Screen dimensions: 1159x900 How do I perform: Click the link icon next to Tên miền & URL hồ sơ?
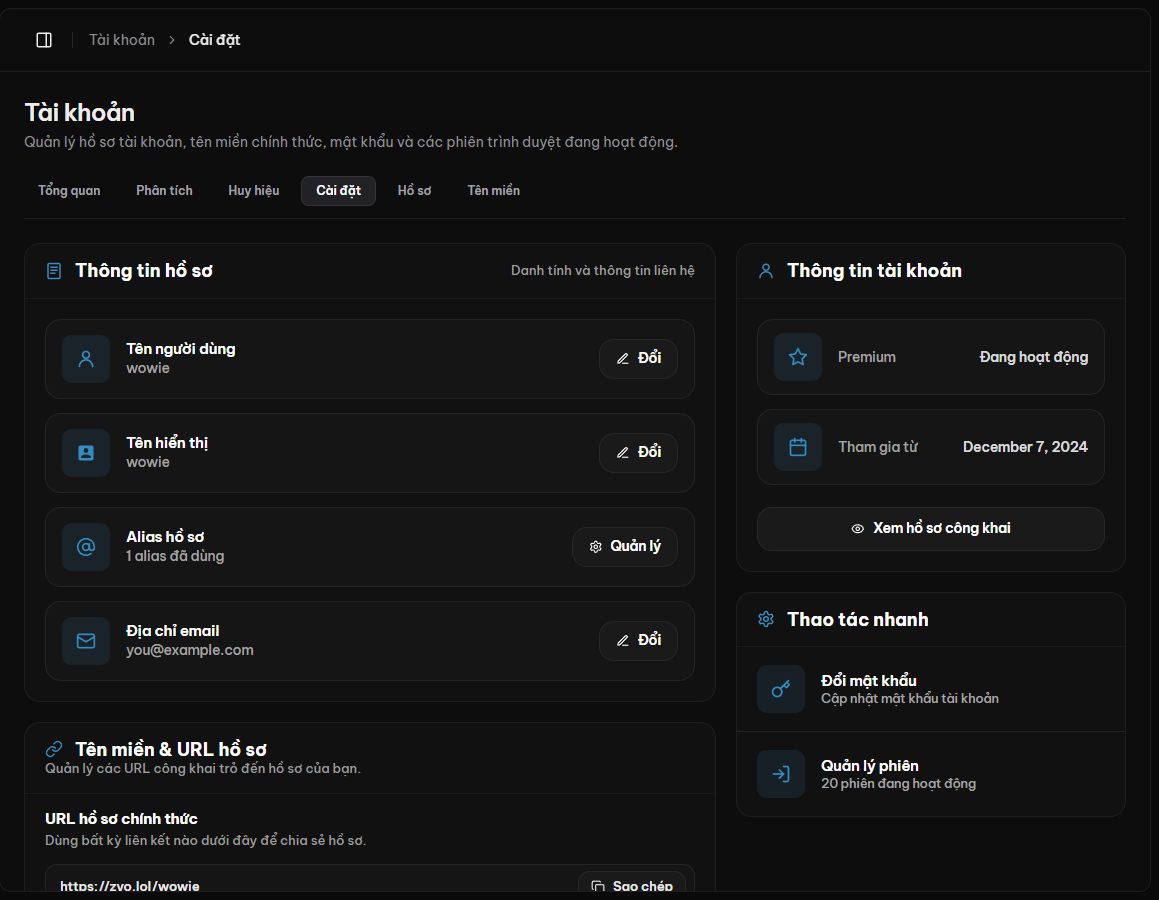pos(54,749)
